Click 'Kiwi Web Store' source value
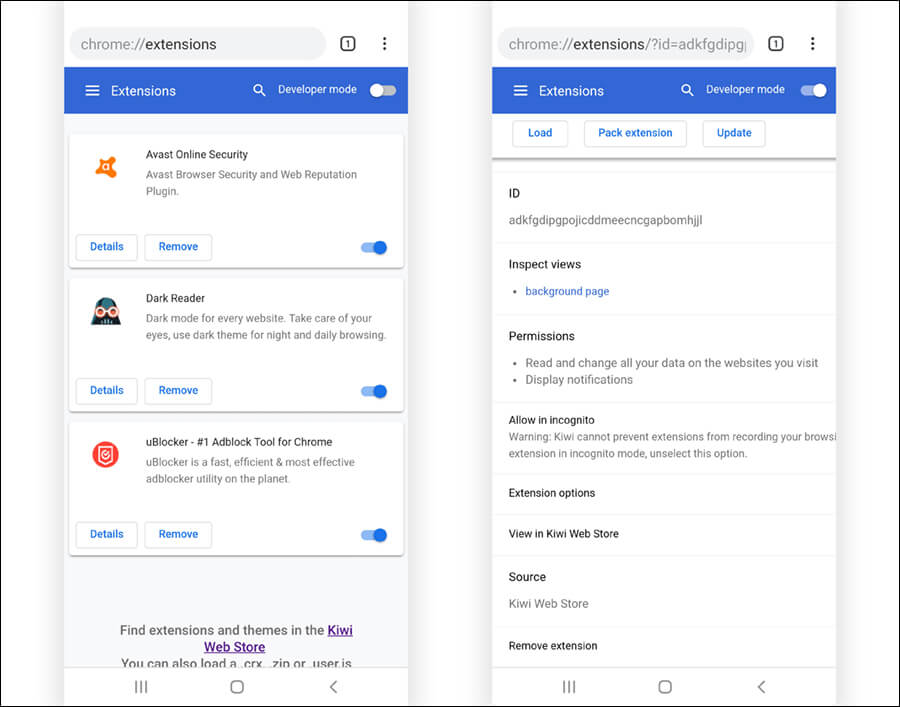Screen dimensions: 900x707 point(548,604)
